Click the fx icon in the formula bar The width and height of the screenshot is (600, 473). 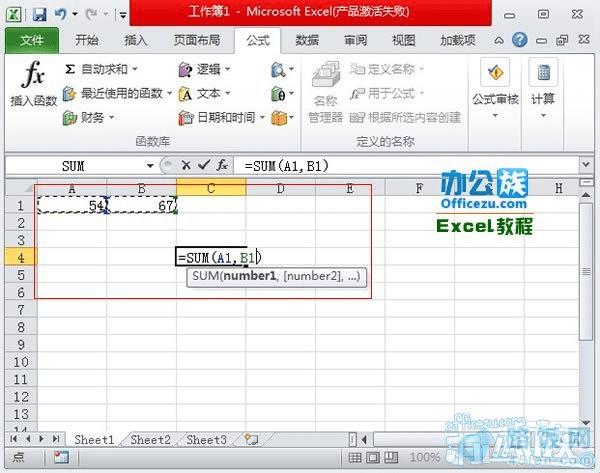point(222,165)
